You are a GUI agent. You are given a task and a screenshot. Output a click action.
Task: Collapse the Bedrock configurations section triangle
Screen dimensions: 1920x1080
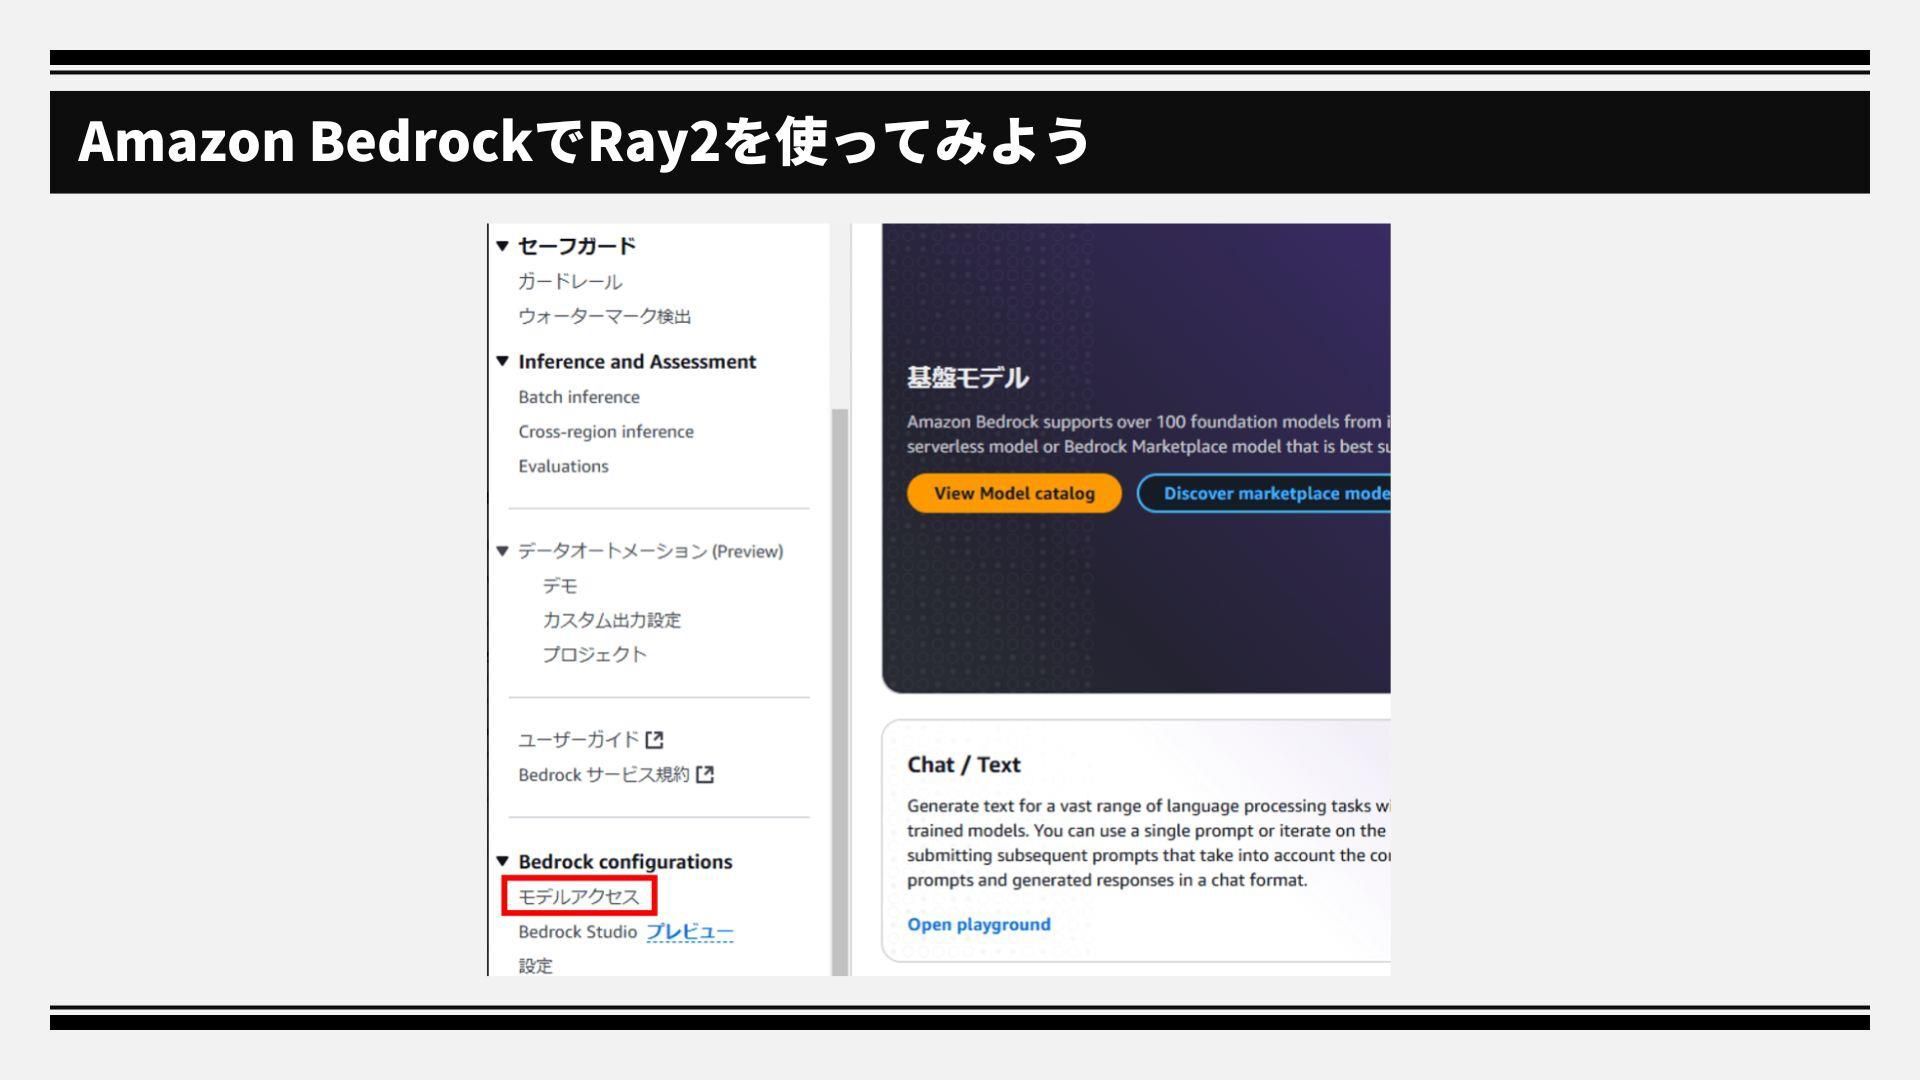tap(503, 861)
